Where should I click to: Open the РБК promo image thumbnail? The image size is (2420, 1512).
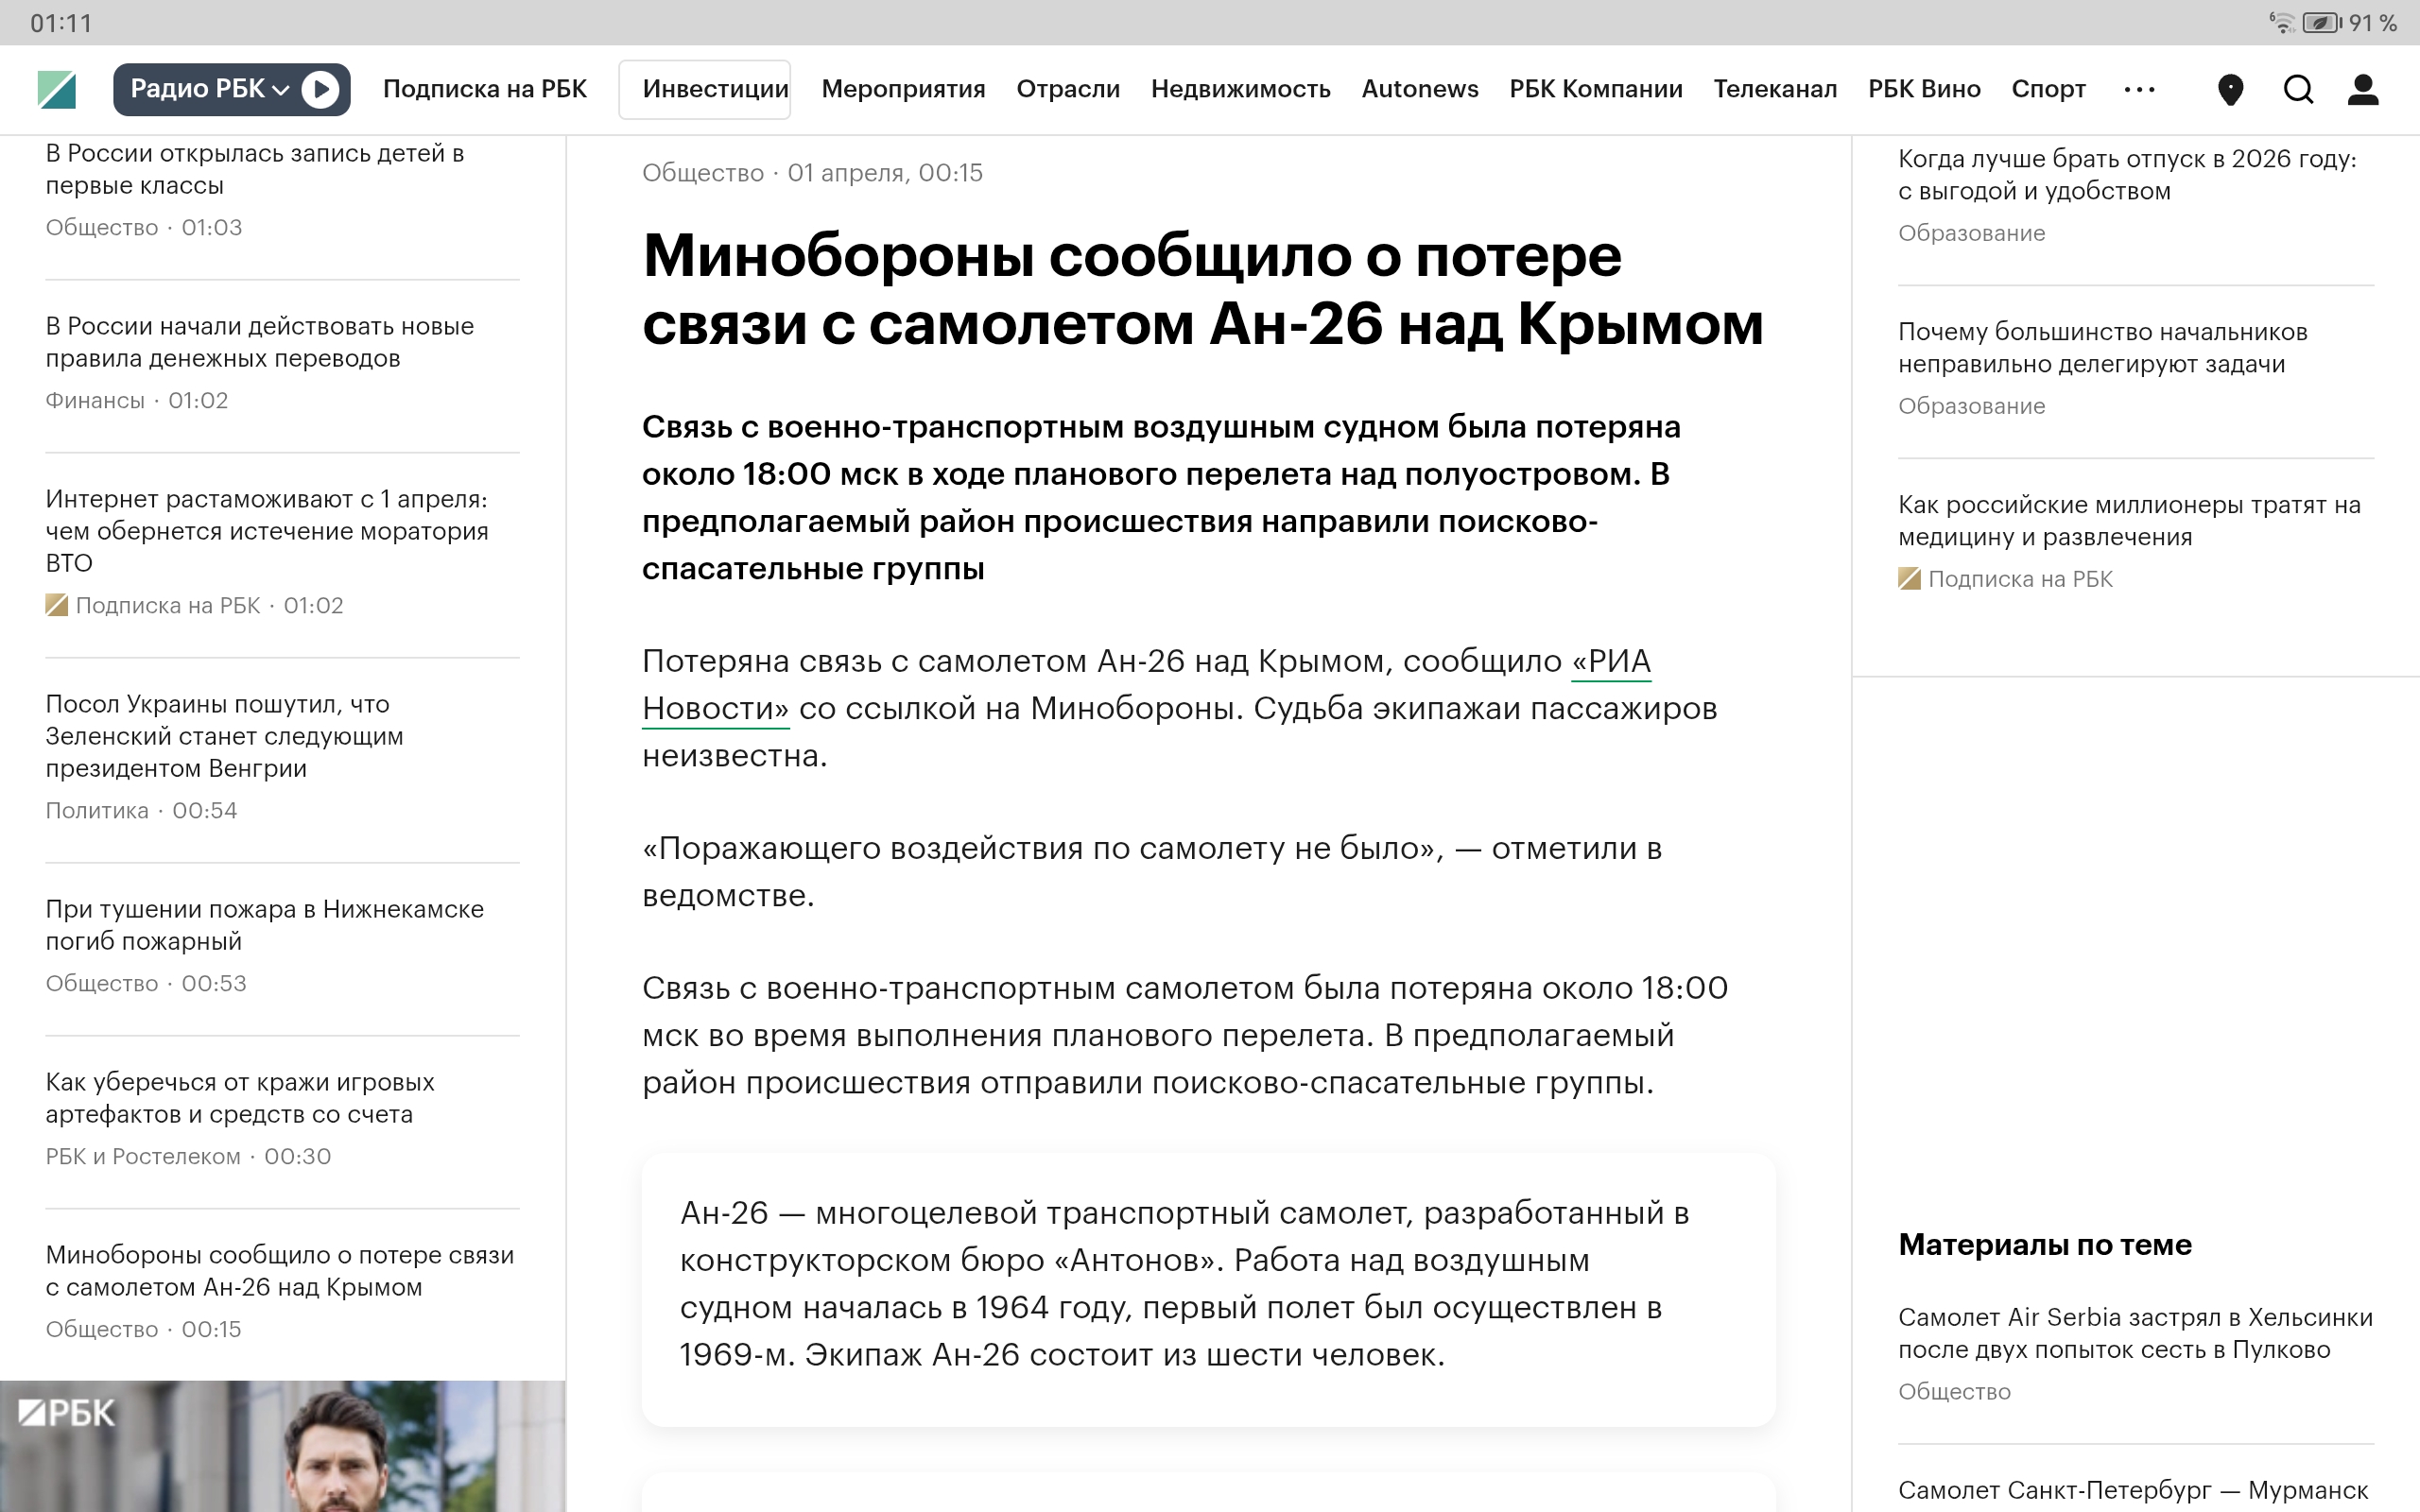(x=282, y=1446)
